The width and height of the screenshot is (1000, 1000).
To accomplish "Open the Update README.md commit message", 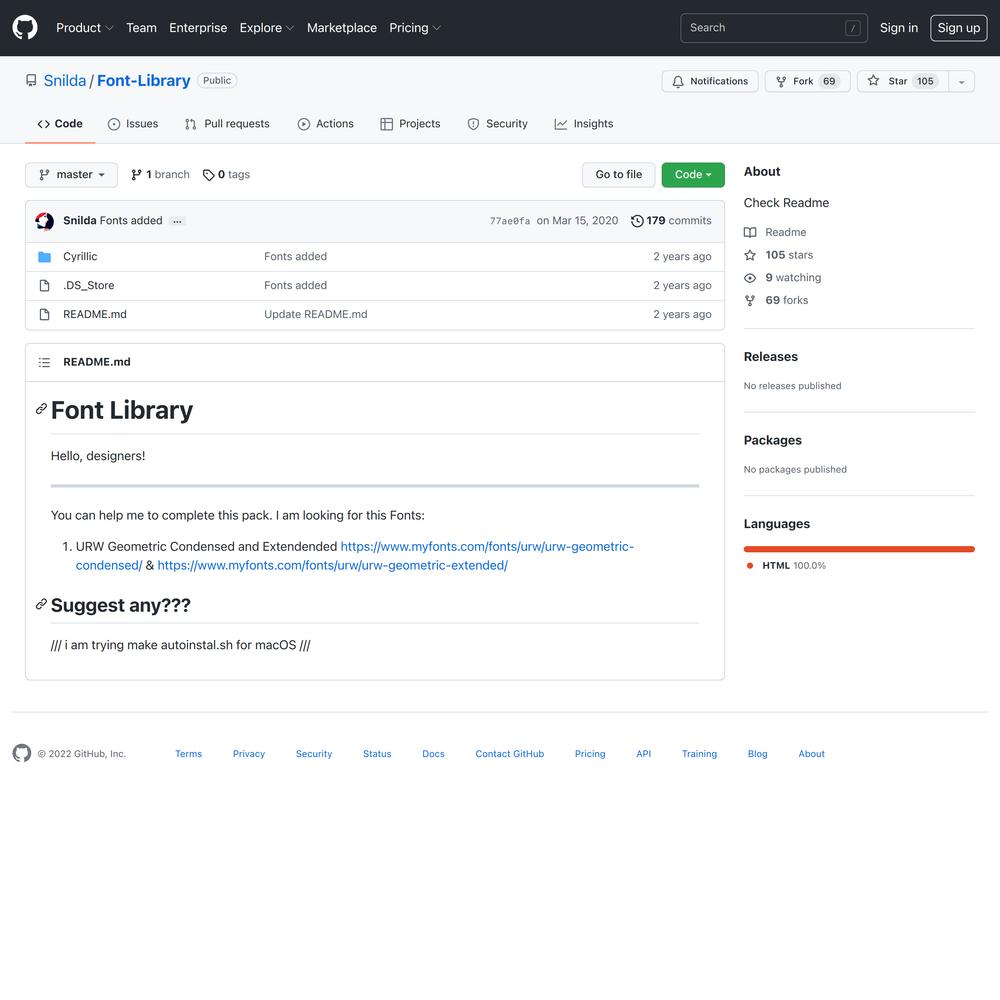I will [316, 314].
